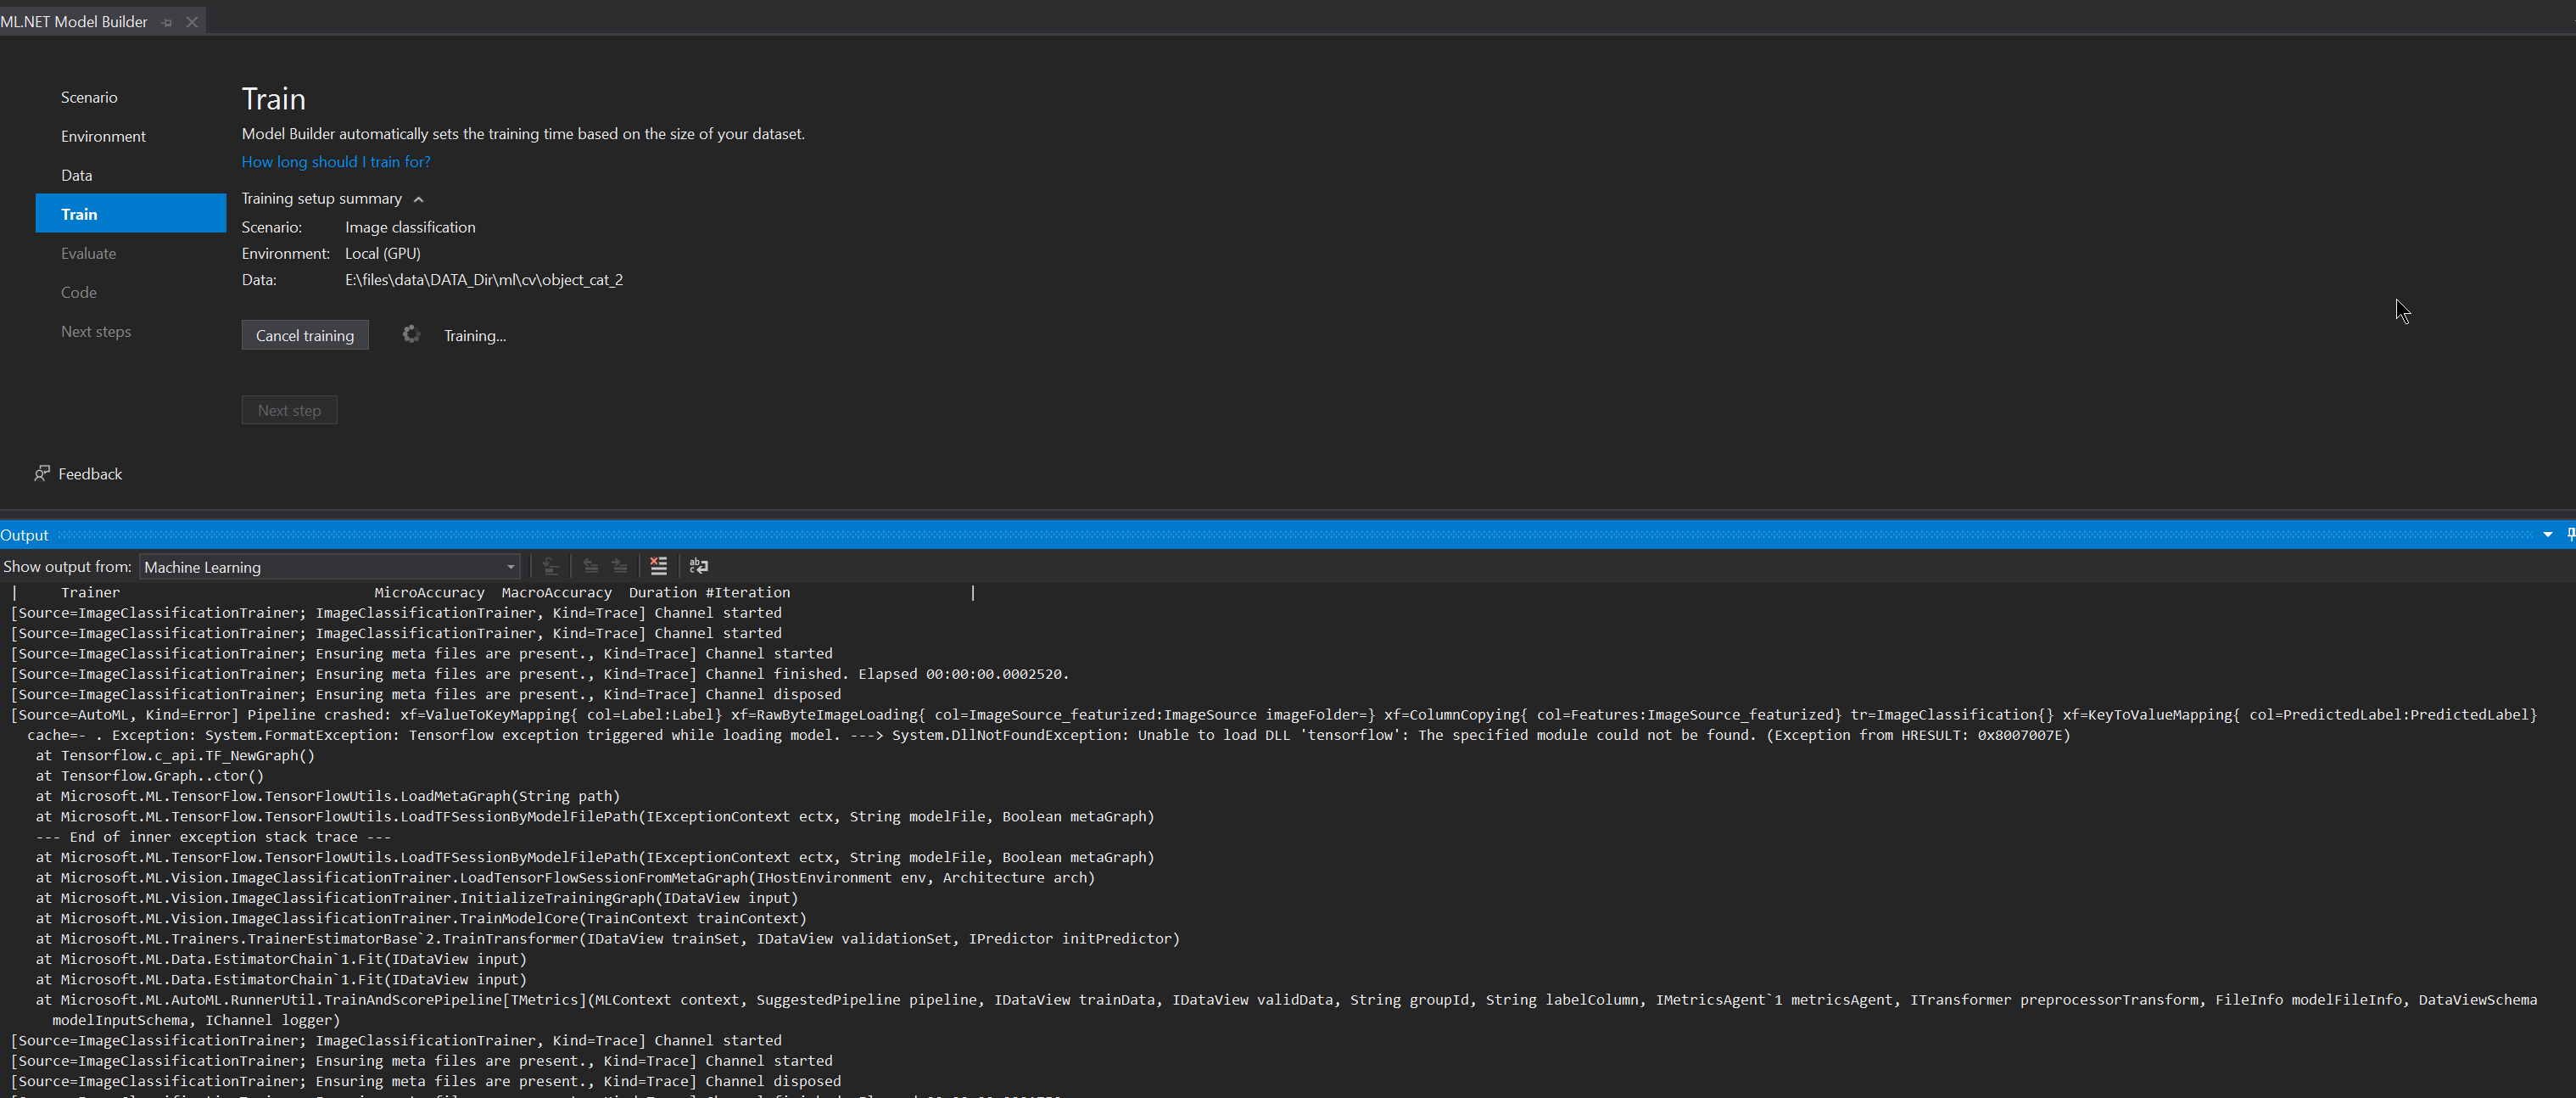The image size is (2576, 1098).
Task: Collapse Training setup summary chevron
Action: click(x=418, y=199)
